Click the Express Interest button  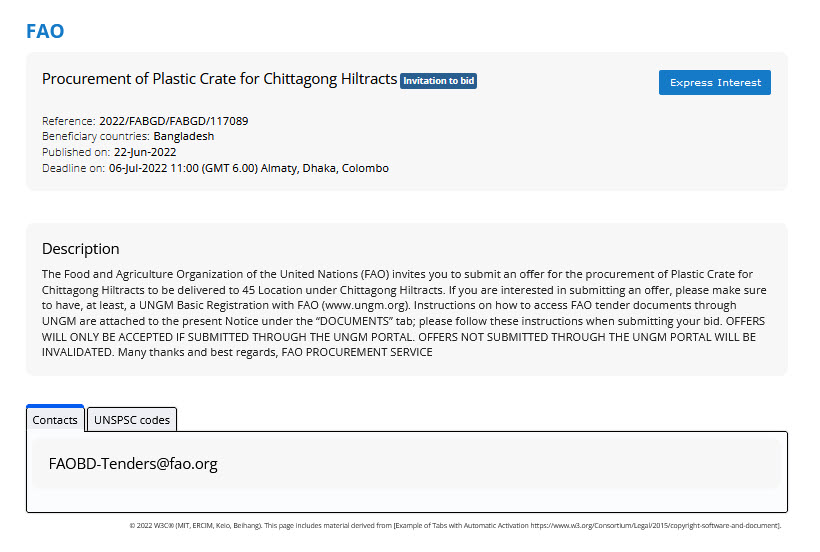pyautogui.click(x=714, y=82)
